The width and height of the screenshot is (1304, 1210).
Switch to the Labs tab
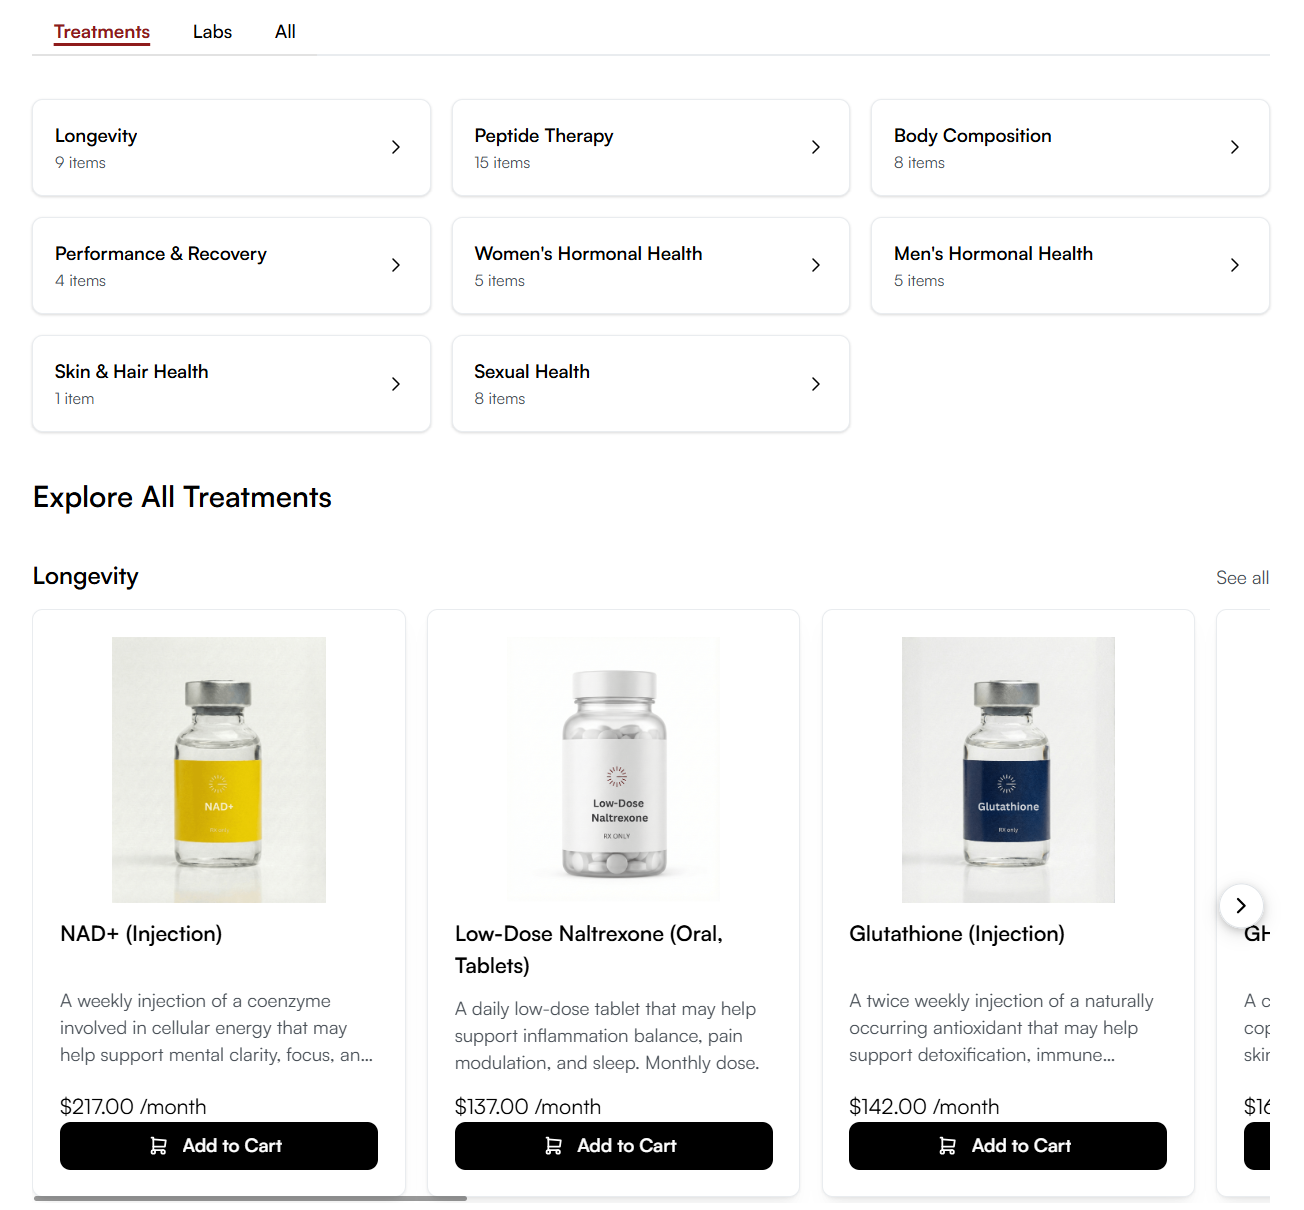(212, 32)
